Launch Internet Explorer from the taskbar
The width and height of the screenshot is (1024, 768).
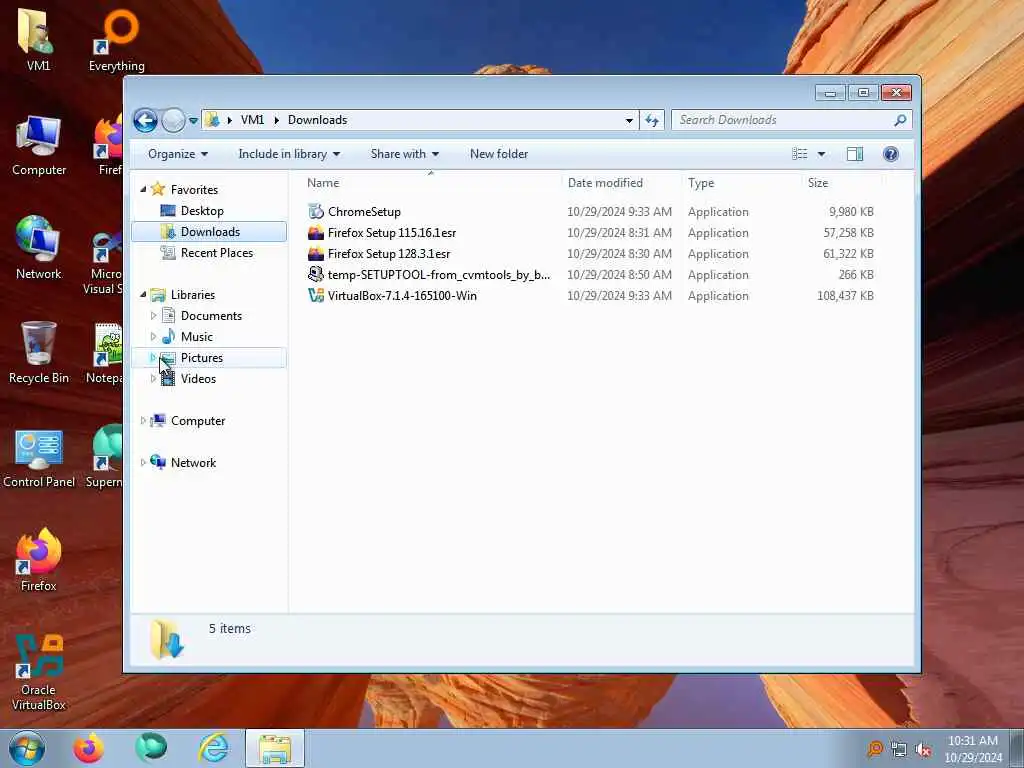(214, 748)
